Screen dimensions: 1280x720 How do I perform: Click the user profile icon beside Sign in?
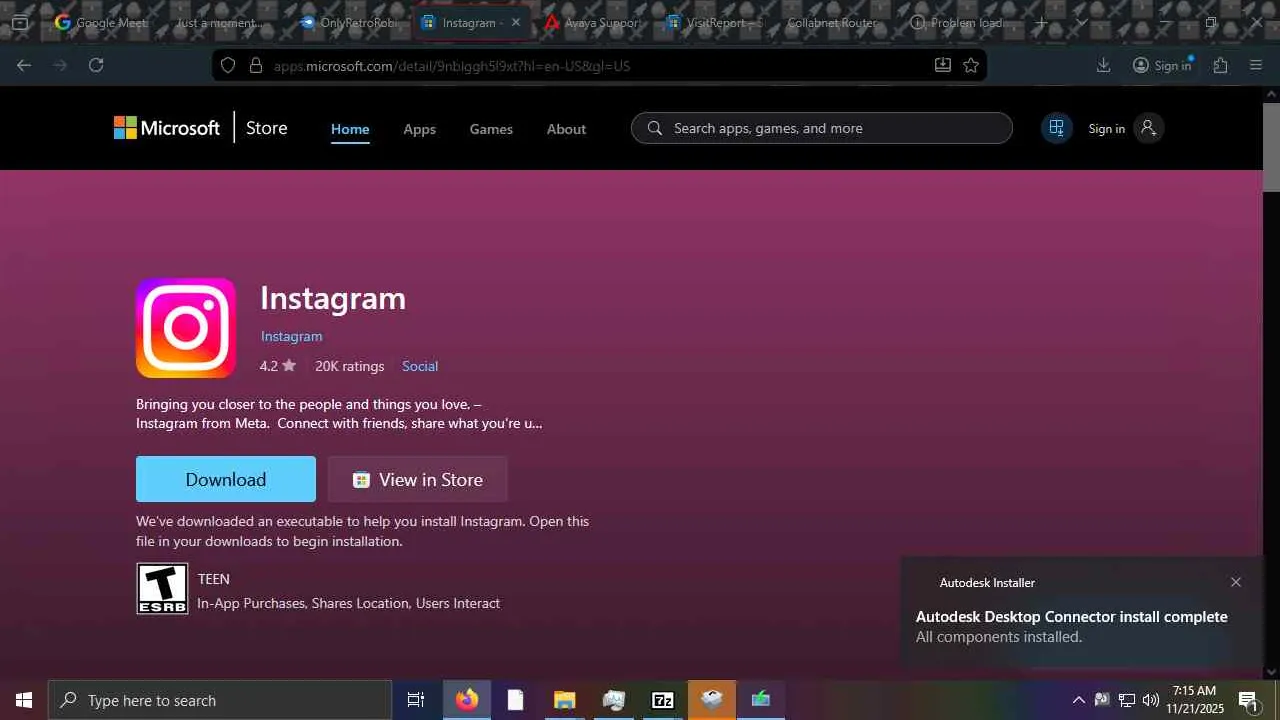1148,128
